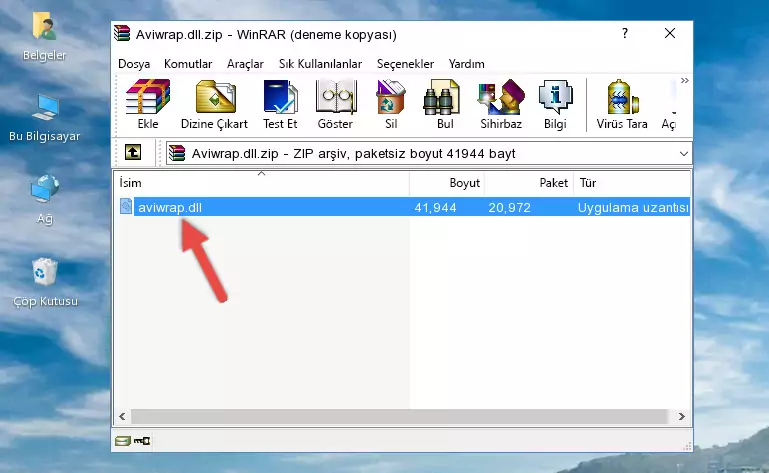Screen dimensions: 769x473
Task: Open the address bar path dropdown
Action: [684, 154]
